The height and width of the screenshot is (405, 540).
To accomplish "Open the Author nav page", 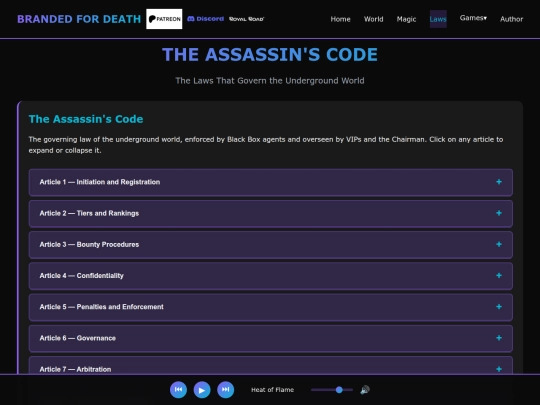I will [x=511, y=19].
